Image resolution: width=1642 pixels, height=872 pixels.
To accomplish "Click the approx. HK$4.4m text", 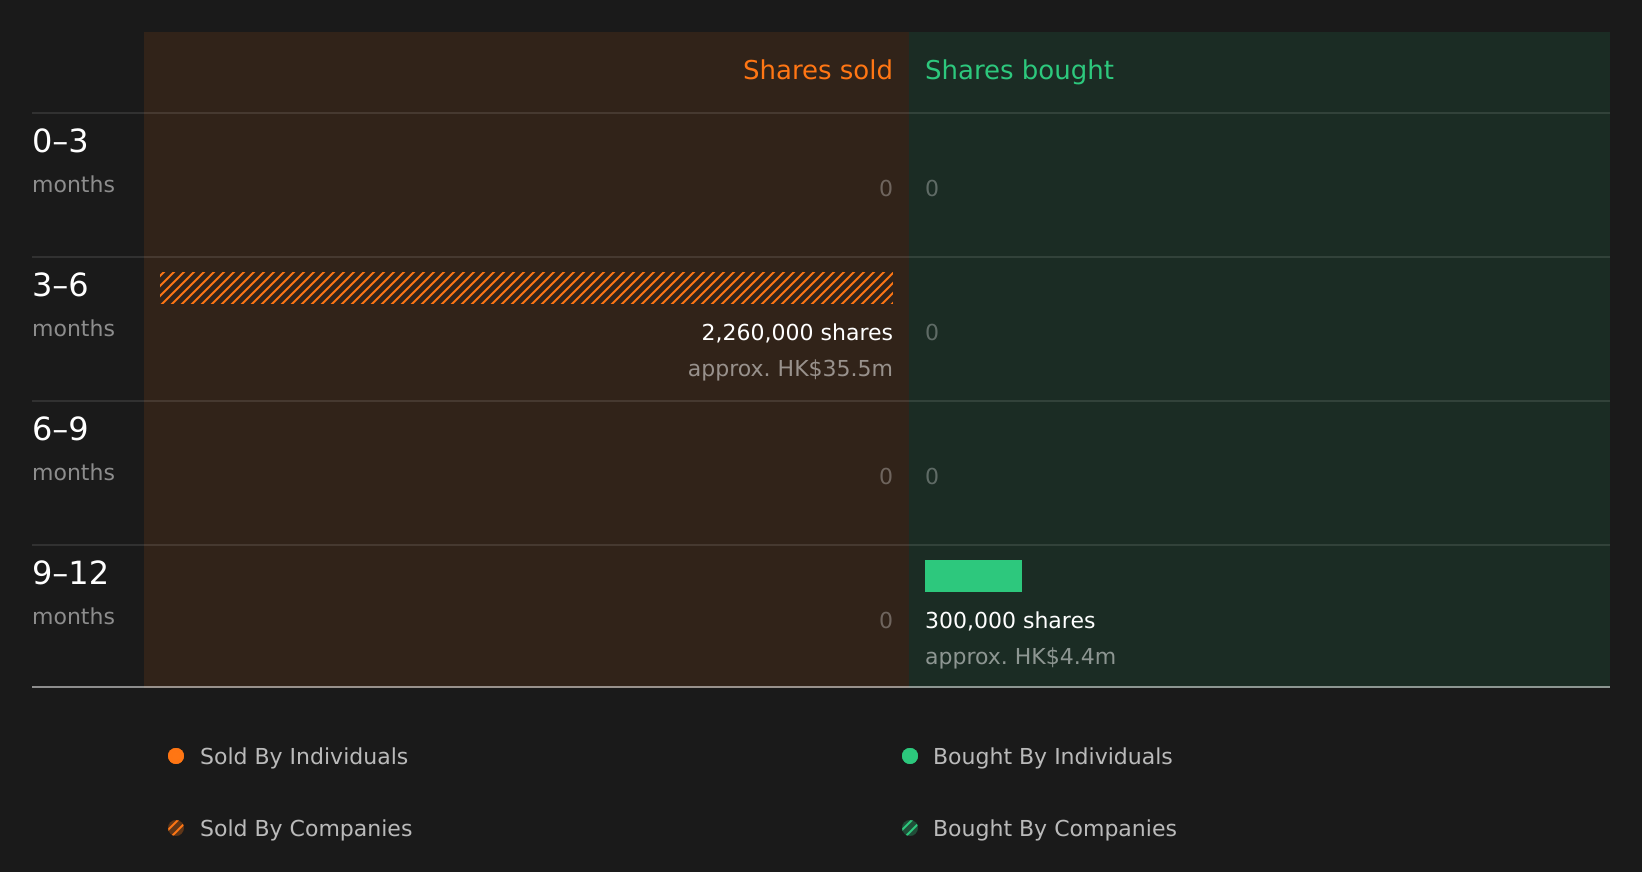I will [1020, 656].
